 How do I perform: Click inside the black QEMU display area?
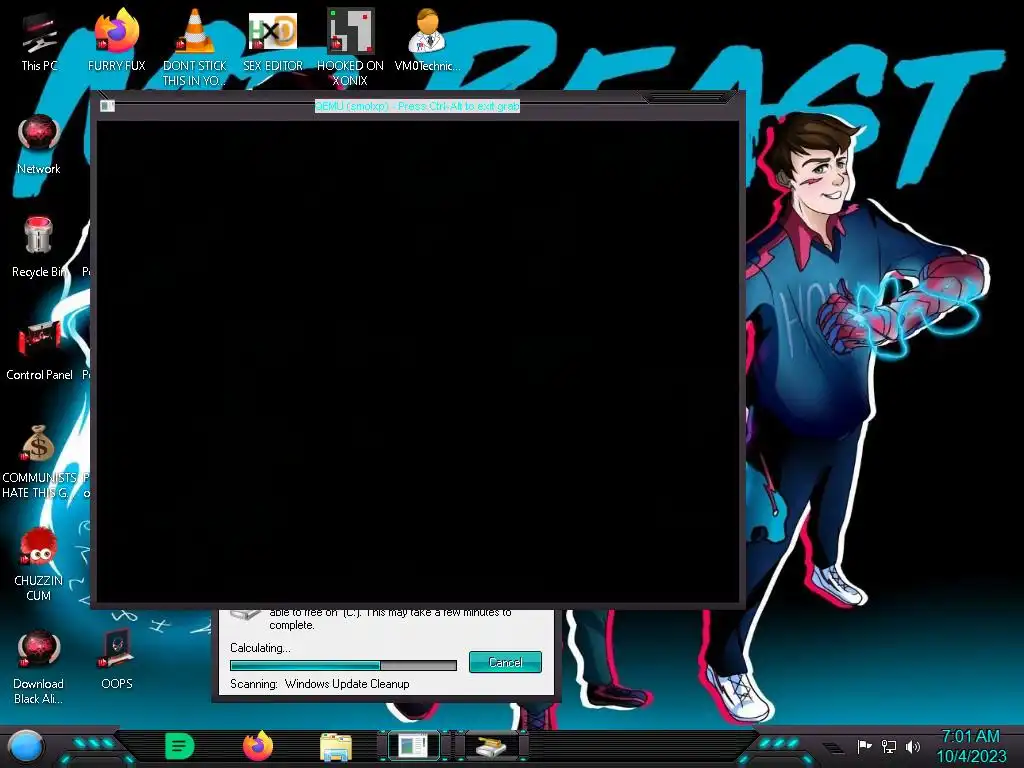[x=418, y=361]
